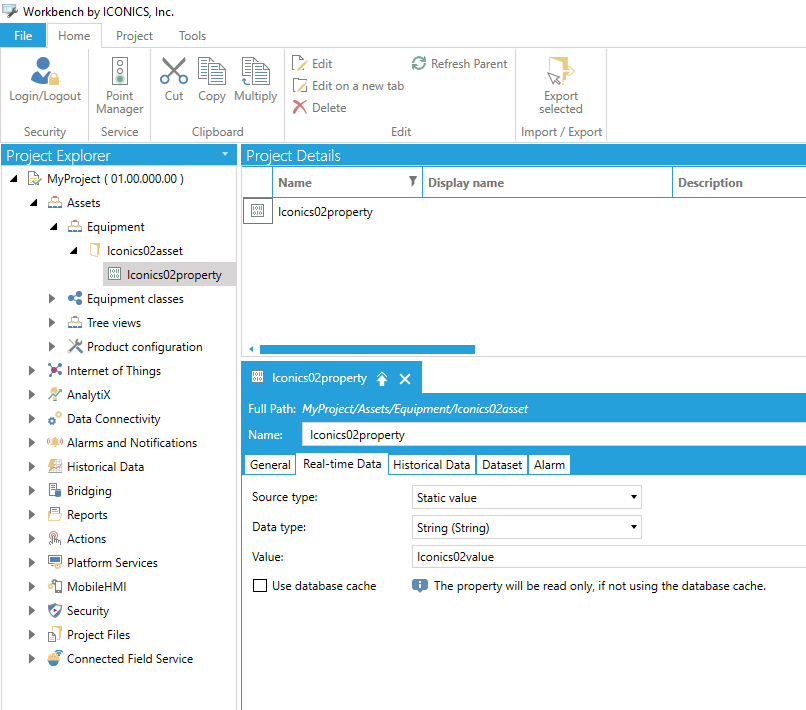The width and height of the screenshot is (806, 710).
Task: Click the Cut scissors icon
Action: [174, 71]
